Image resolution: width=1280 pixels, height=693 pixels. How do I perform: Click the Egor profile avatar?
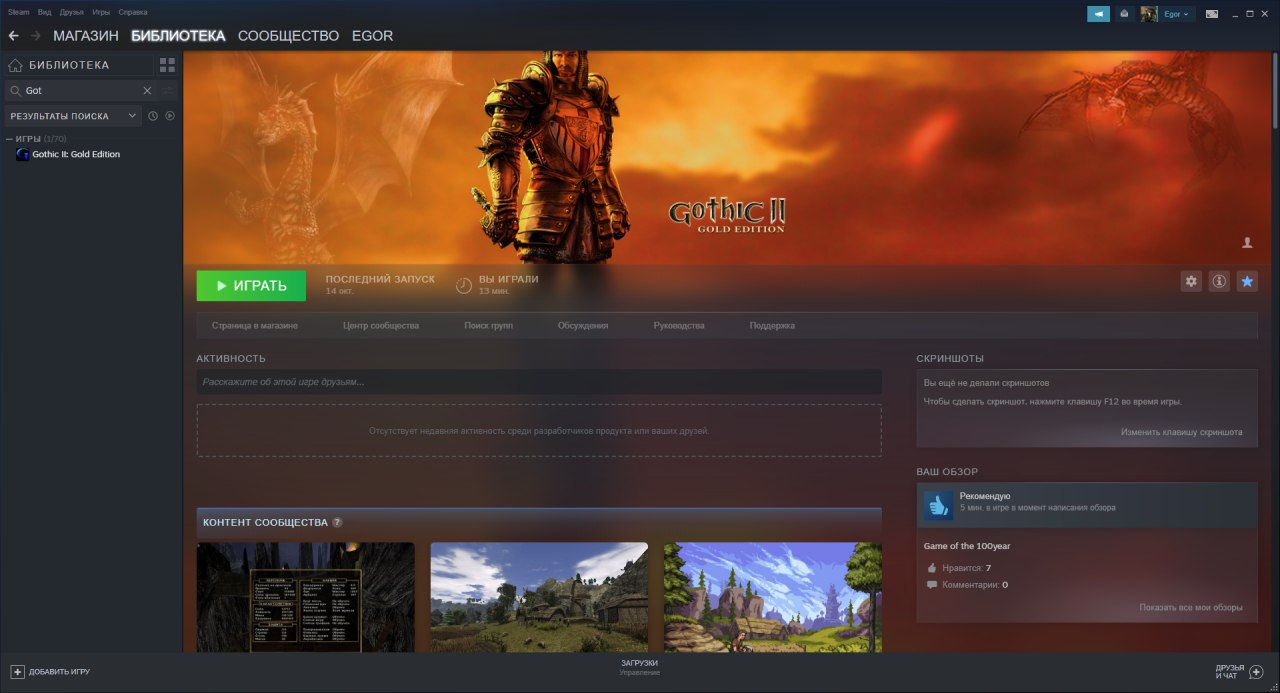pyautogui.click(x=1149, y=14)
